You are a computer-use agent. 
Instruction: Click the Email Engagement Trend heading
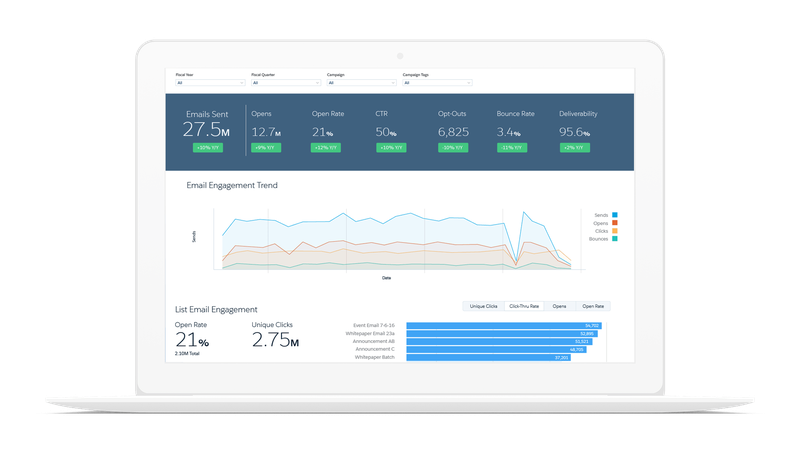(232, 185)
